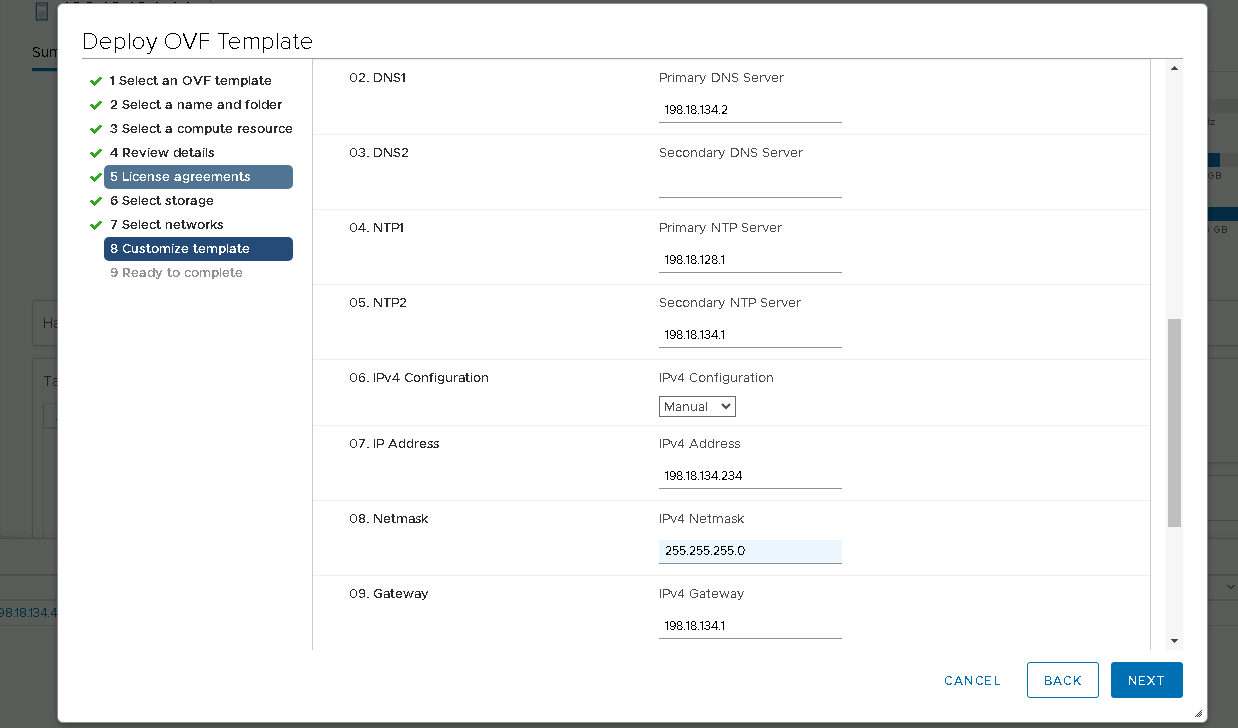Open step 7 Select networks
This screenshot has height=728, width=1238.
(x=166, y=225)
